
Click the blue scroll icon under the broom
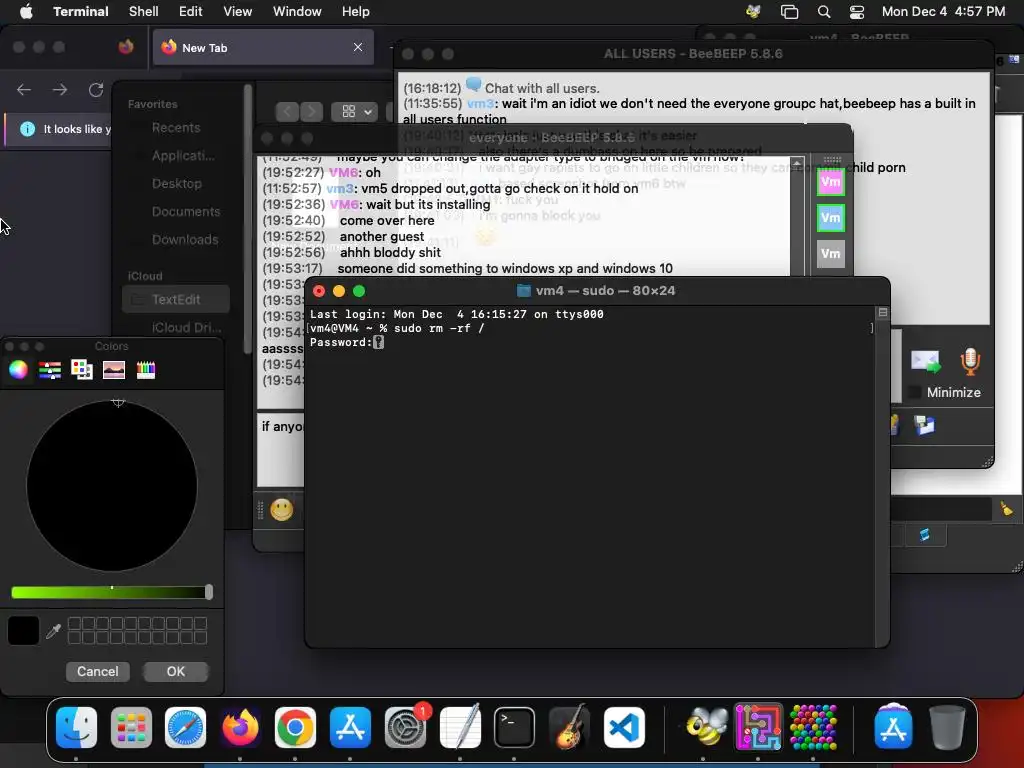coord(925,536)
